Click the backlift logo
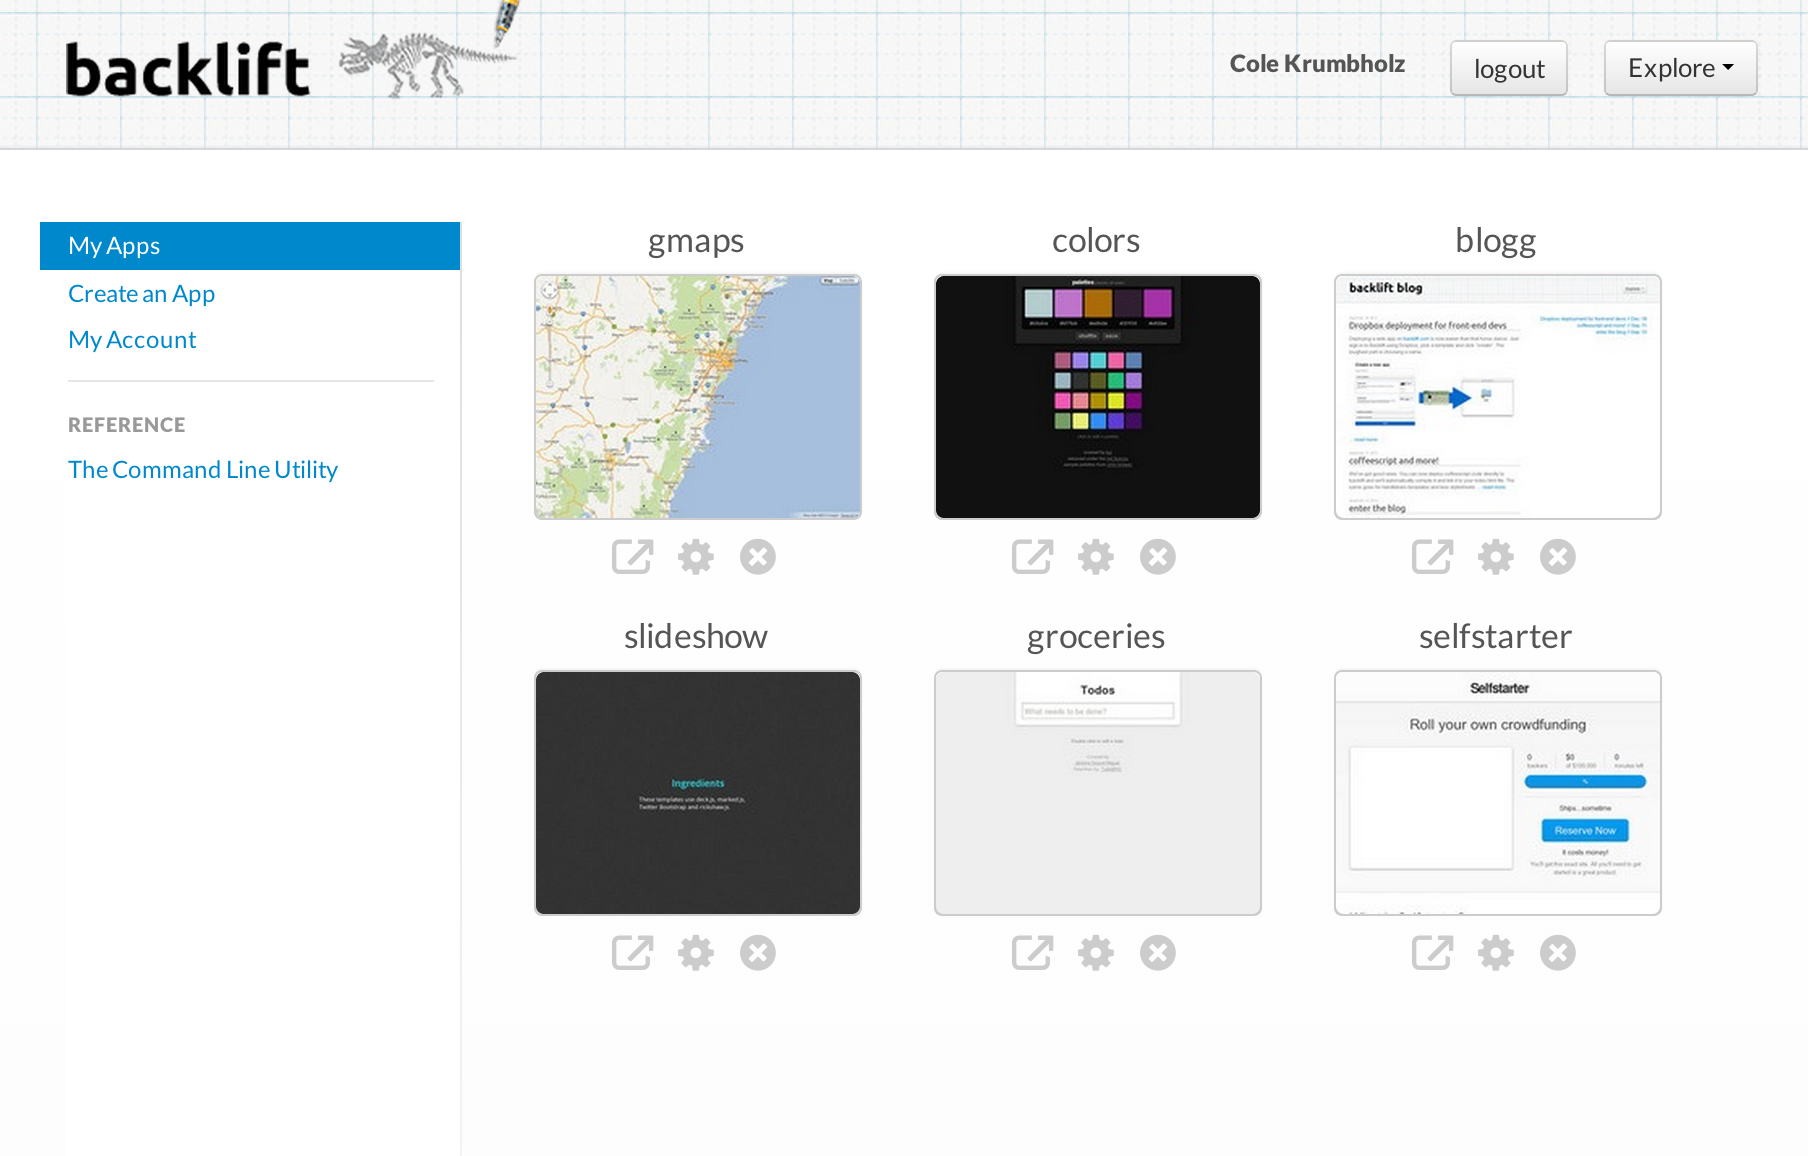1808x1156 pixels. tap(188, 70)
